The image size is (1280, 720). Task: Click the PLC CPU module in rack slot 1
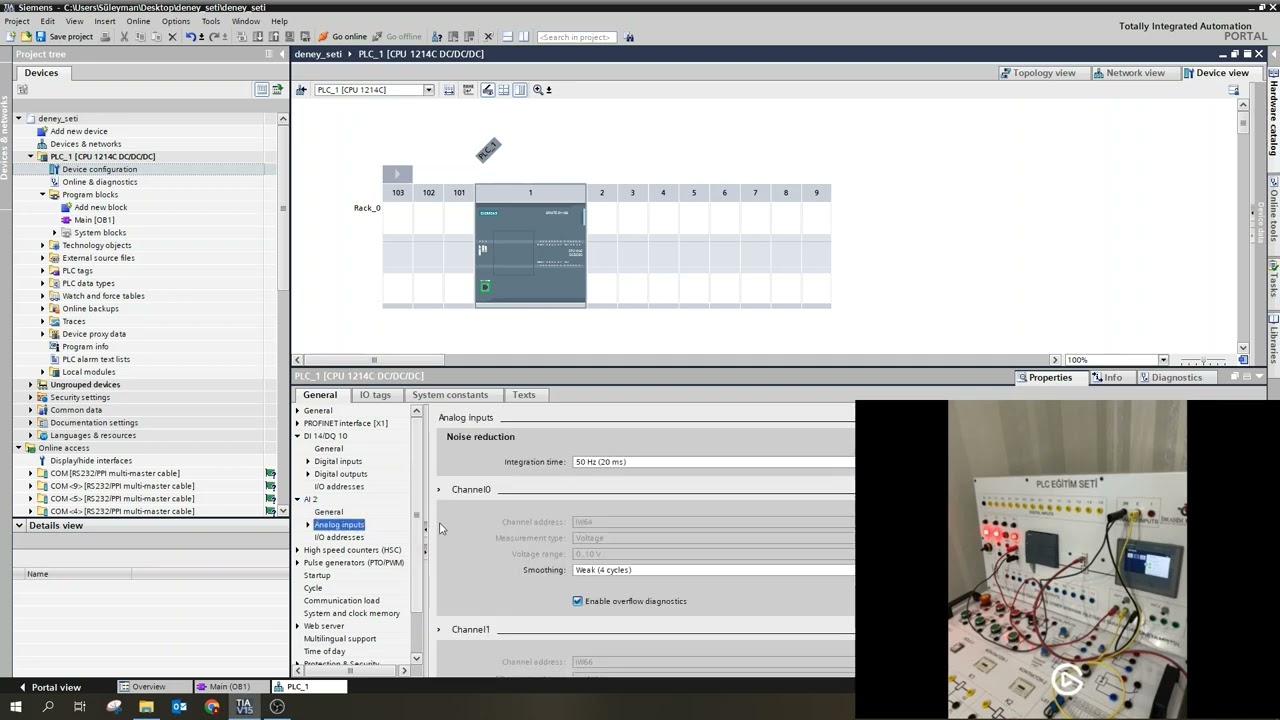(530, 255)
